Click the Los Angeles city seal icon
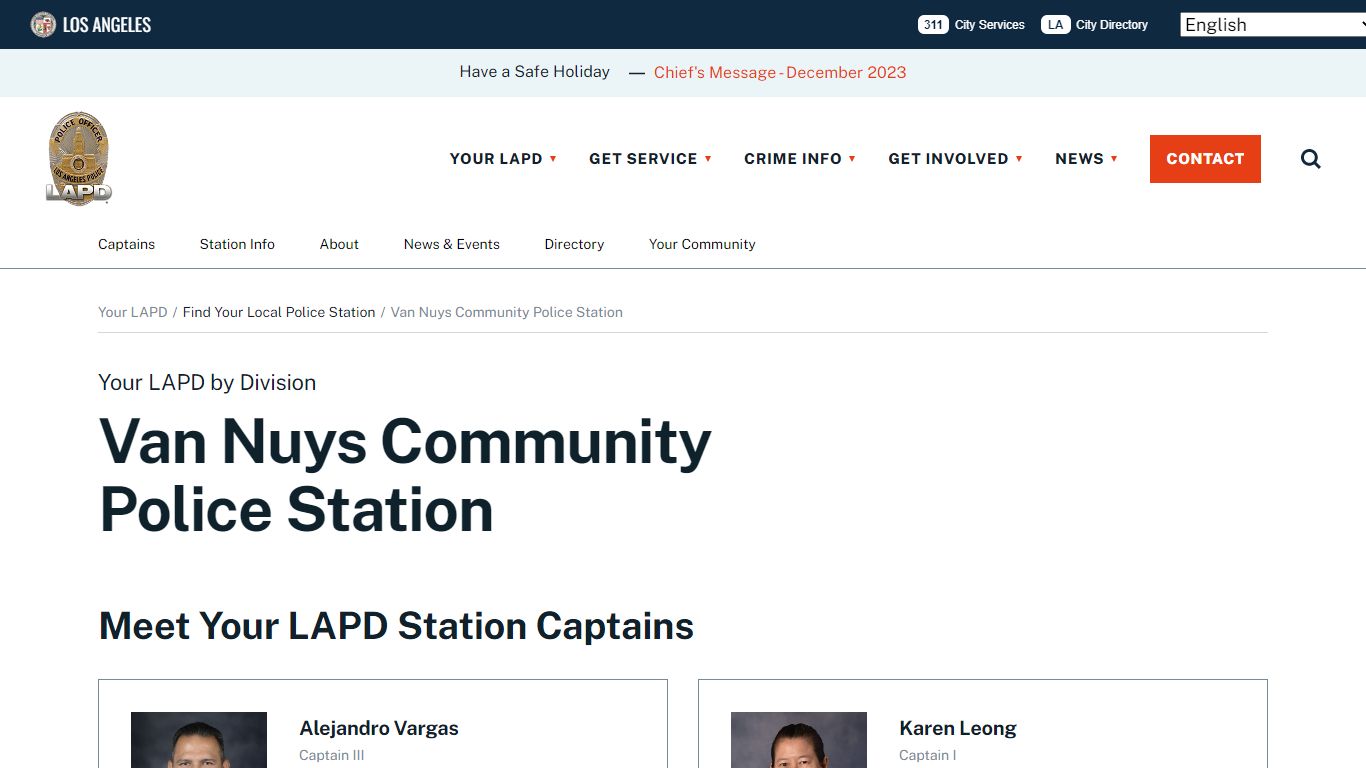The height and width of the screenshot is (768, 1366). click(x=43, y=24)
